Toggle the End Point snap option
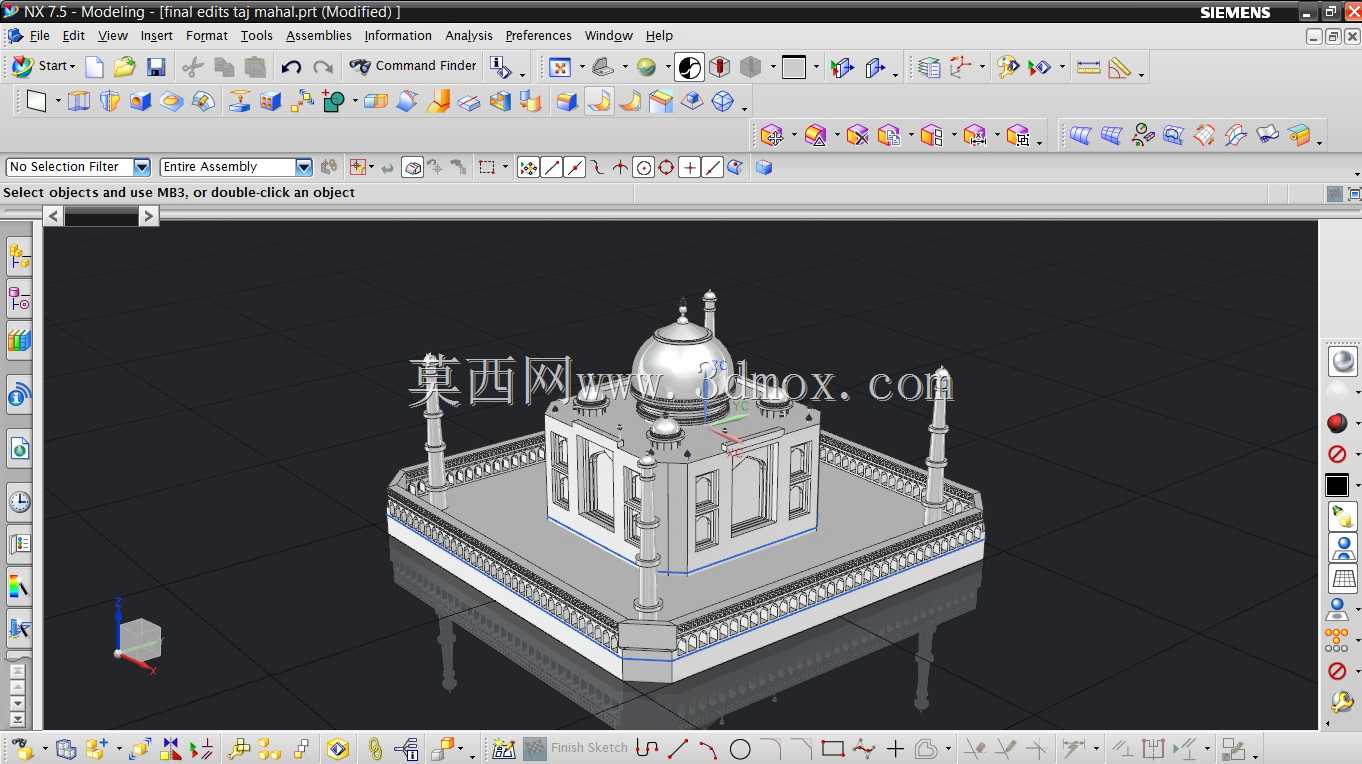Image resolution: width=1362 pixels, height=764 pixels. coord(552,167)
